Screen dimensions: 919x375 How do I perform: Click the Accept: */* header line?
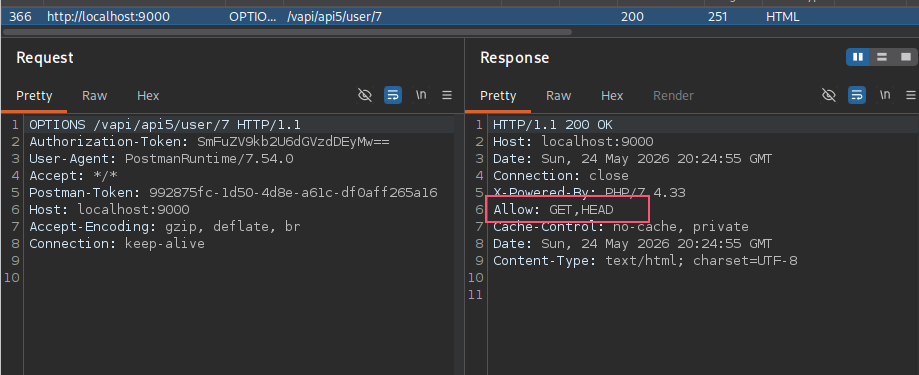click(x=73, y=175)
